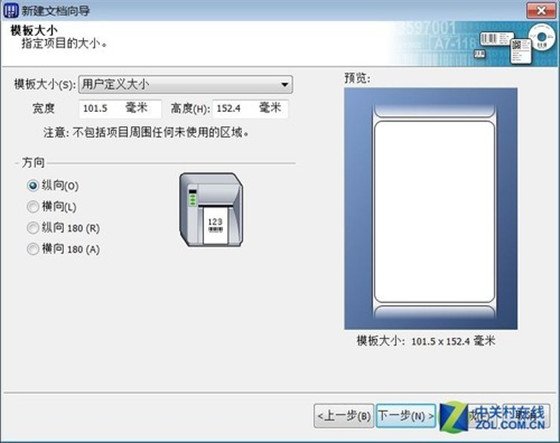Go back with 上一步(B) button
Screen dimensions: 560x443
(344, 416)
